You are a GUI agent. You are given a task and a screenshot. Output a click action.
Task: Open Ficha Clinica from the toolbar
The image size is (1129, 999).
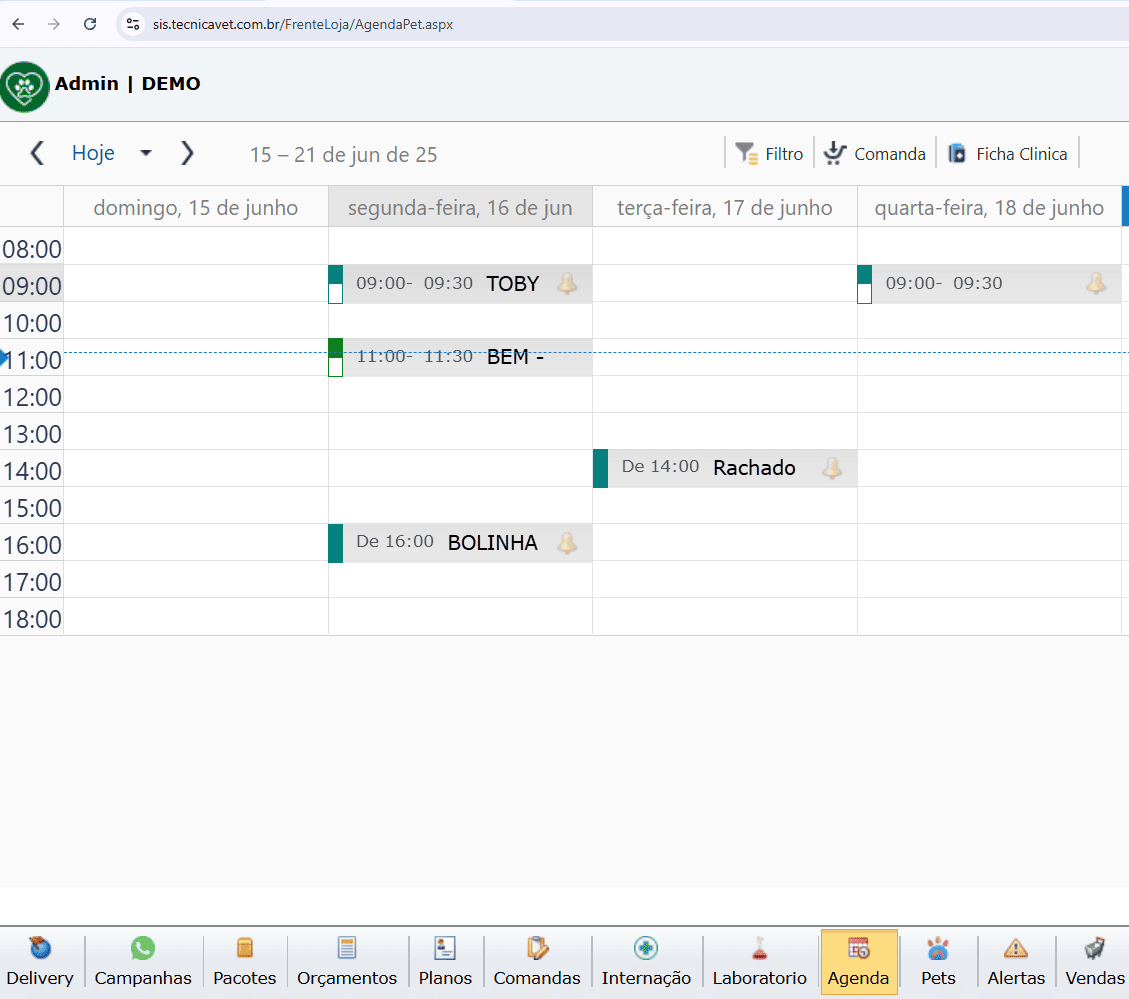[1008, 154]
